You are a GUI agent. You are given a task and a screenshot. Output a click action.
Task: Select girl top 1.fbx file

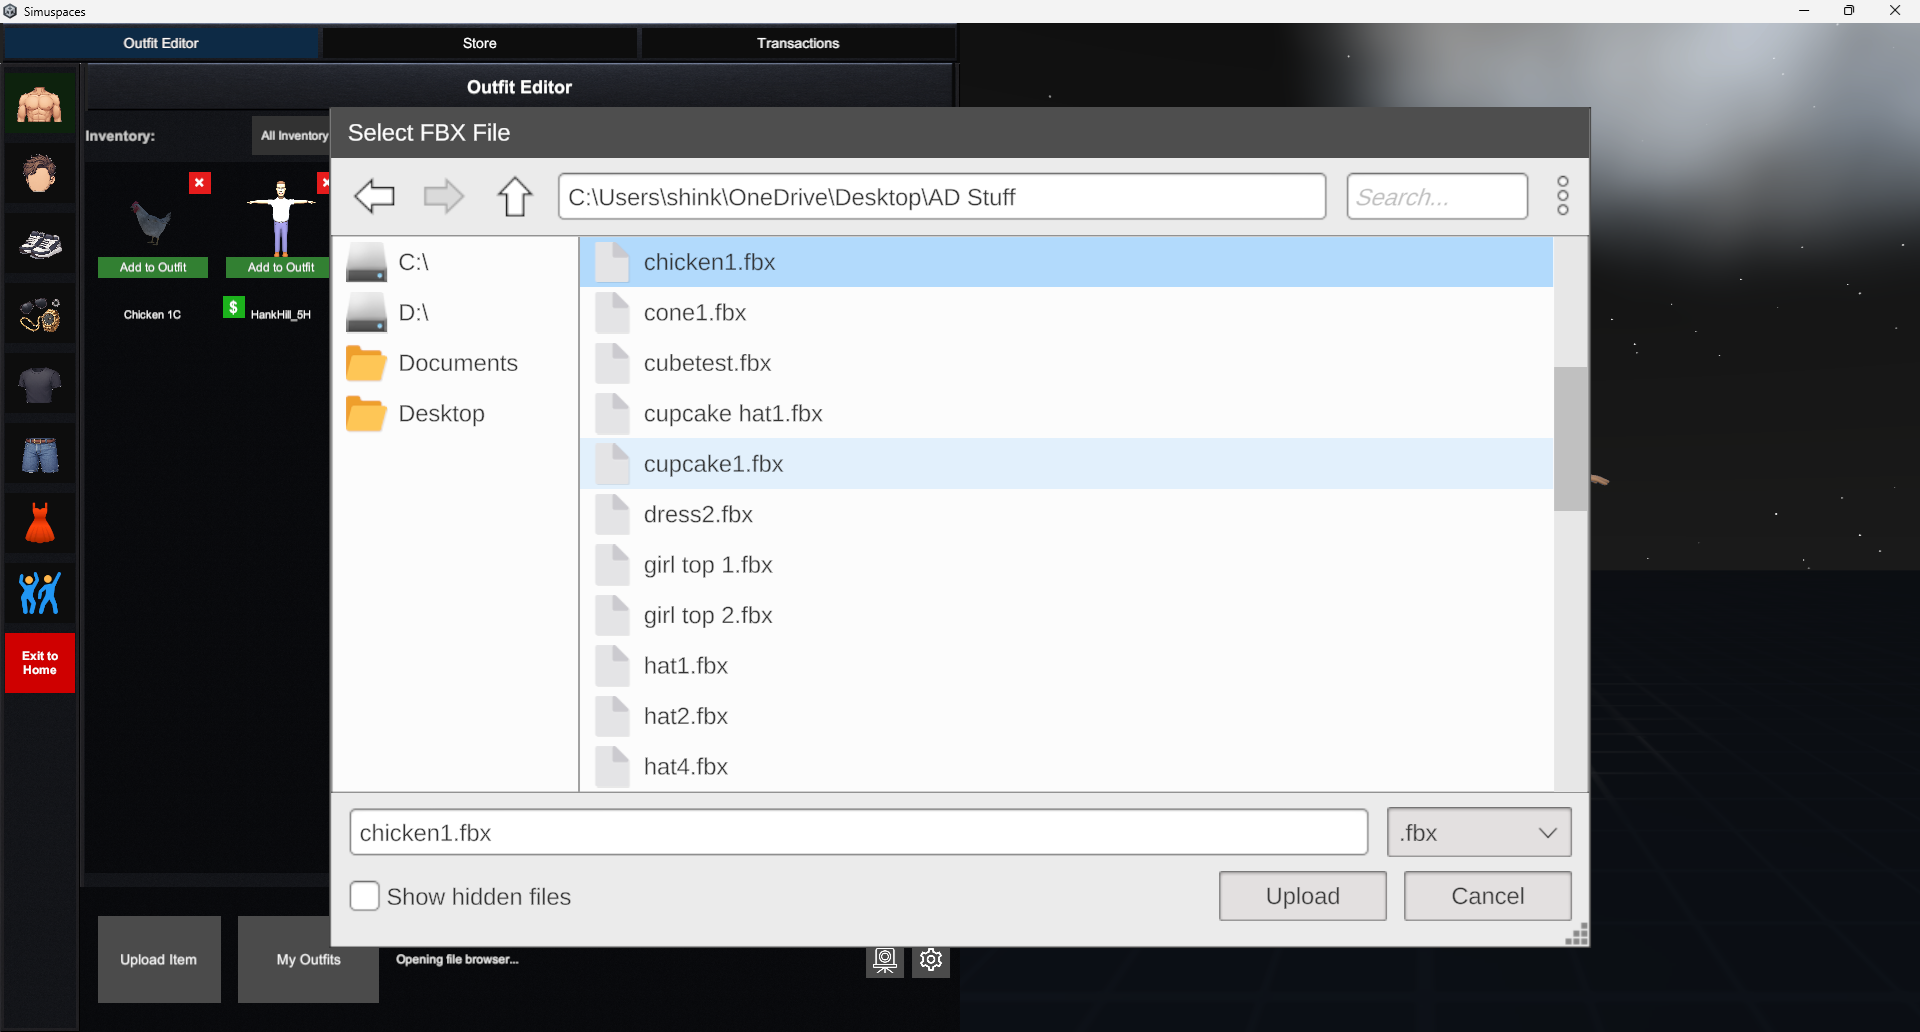(1066, 564)
